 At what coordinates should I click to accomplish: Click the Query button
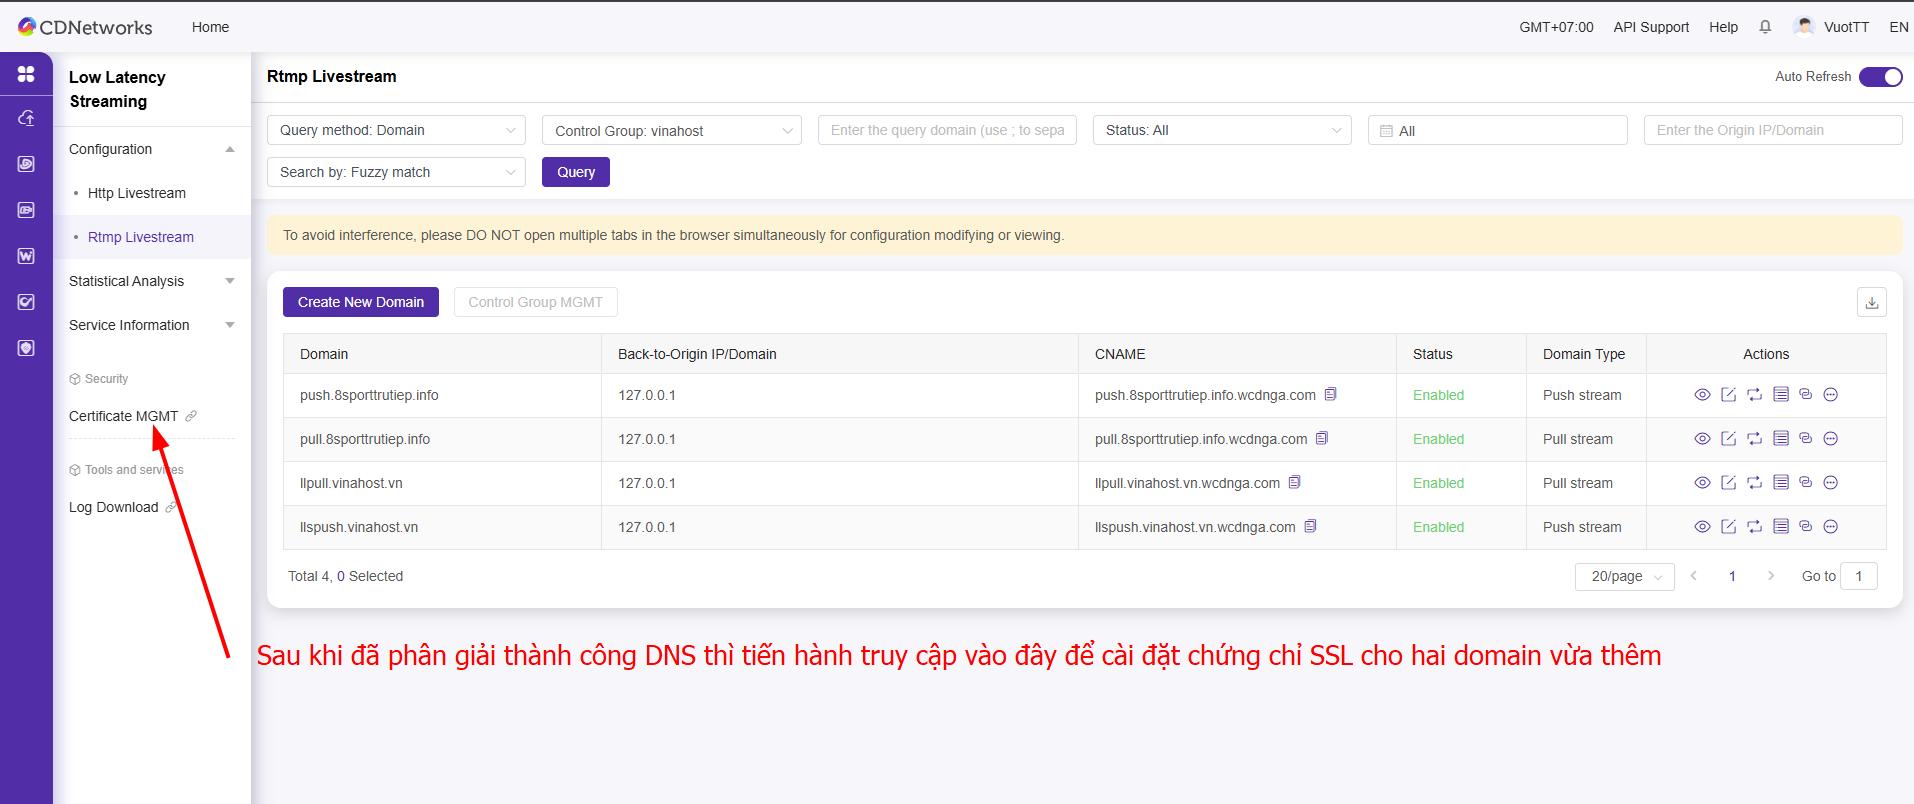click(575, 172)
